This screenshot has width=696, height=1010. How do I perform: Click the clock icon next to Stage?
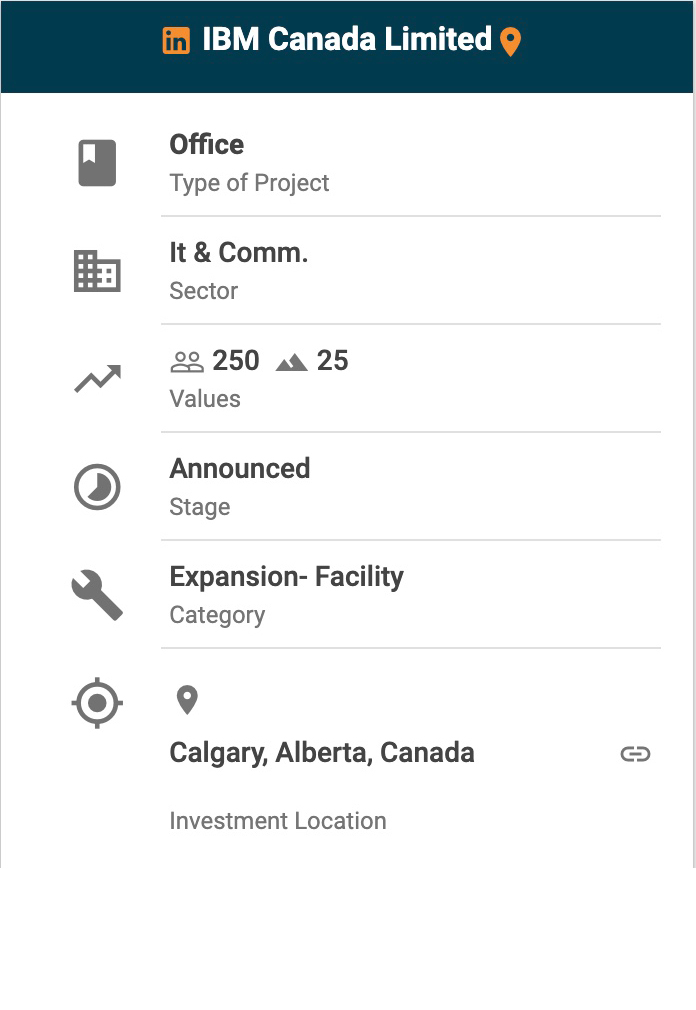[x=97, y=487]
